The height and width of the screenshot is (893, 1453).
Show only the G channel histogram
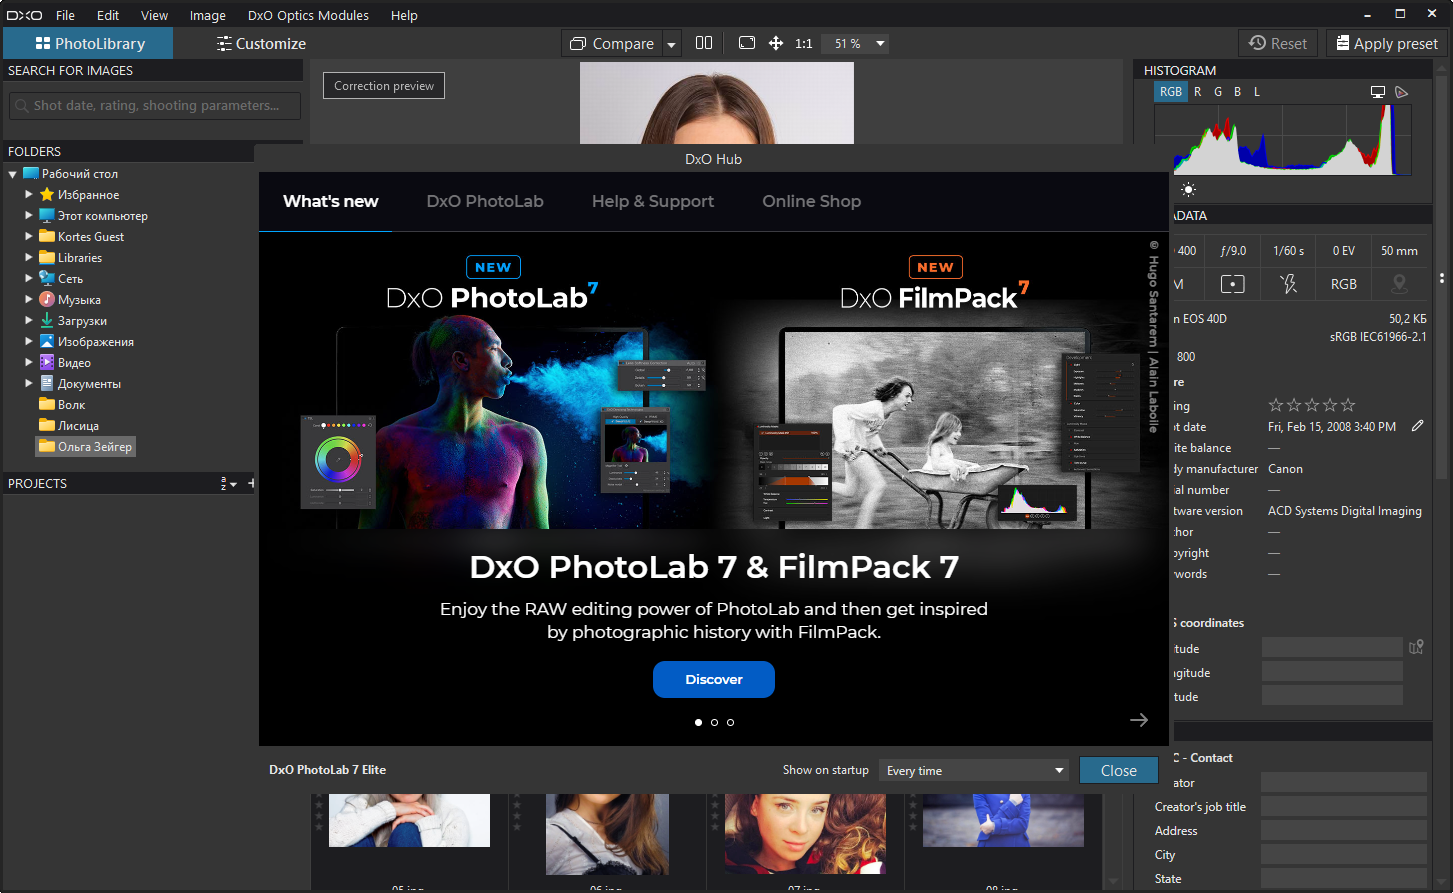1218,92
